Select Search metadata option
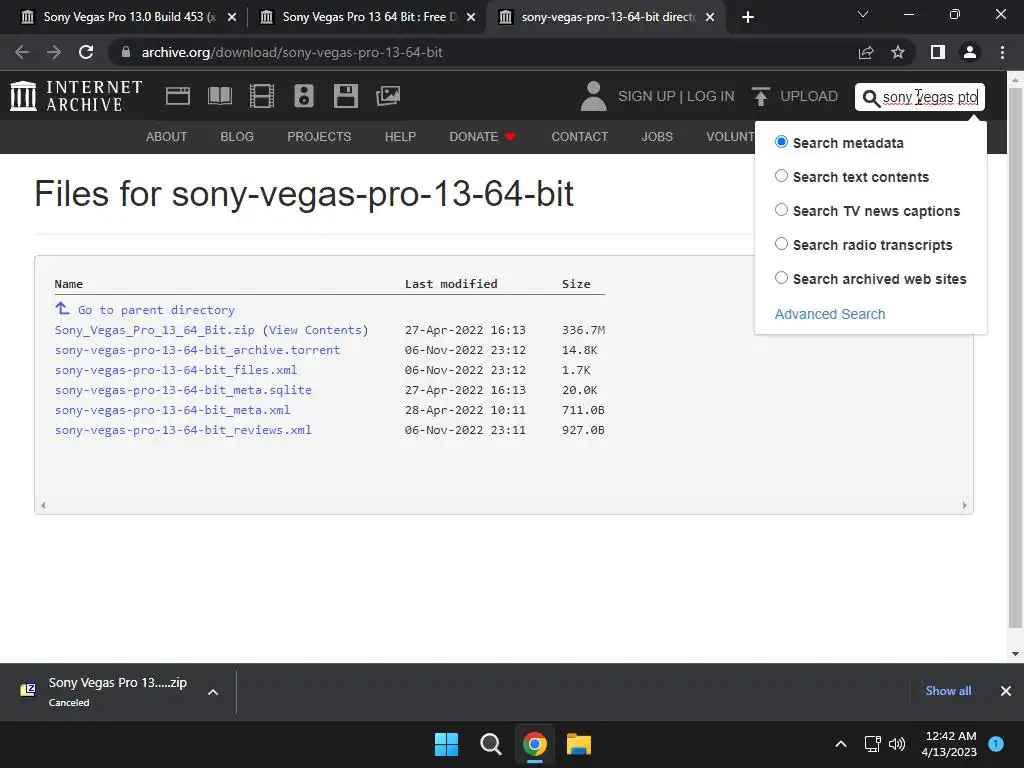The height and width of the screenshot is (768, 1024). coord(781,142)
